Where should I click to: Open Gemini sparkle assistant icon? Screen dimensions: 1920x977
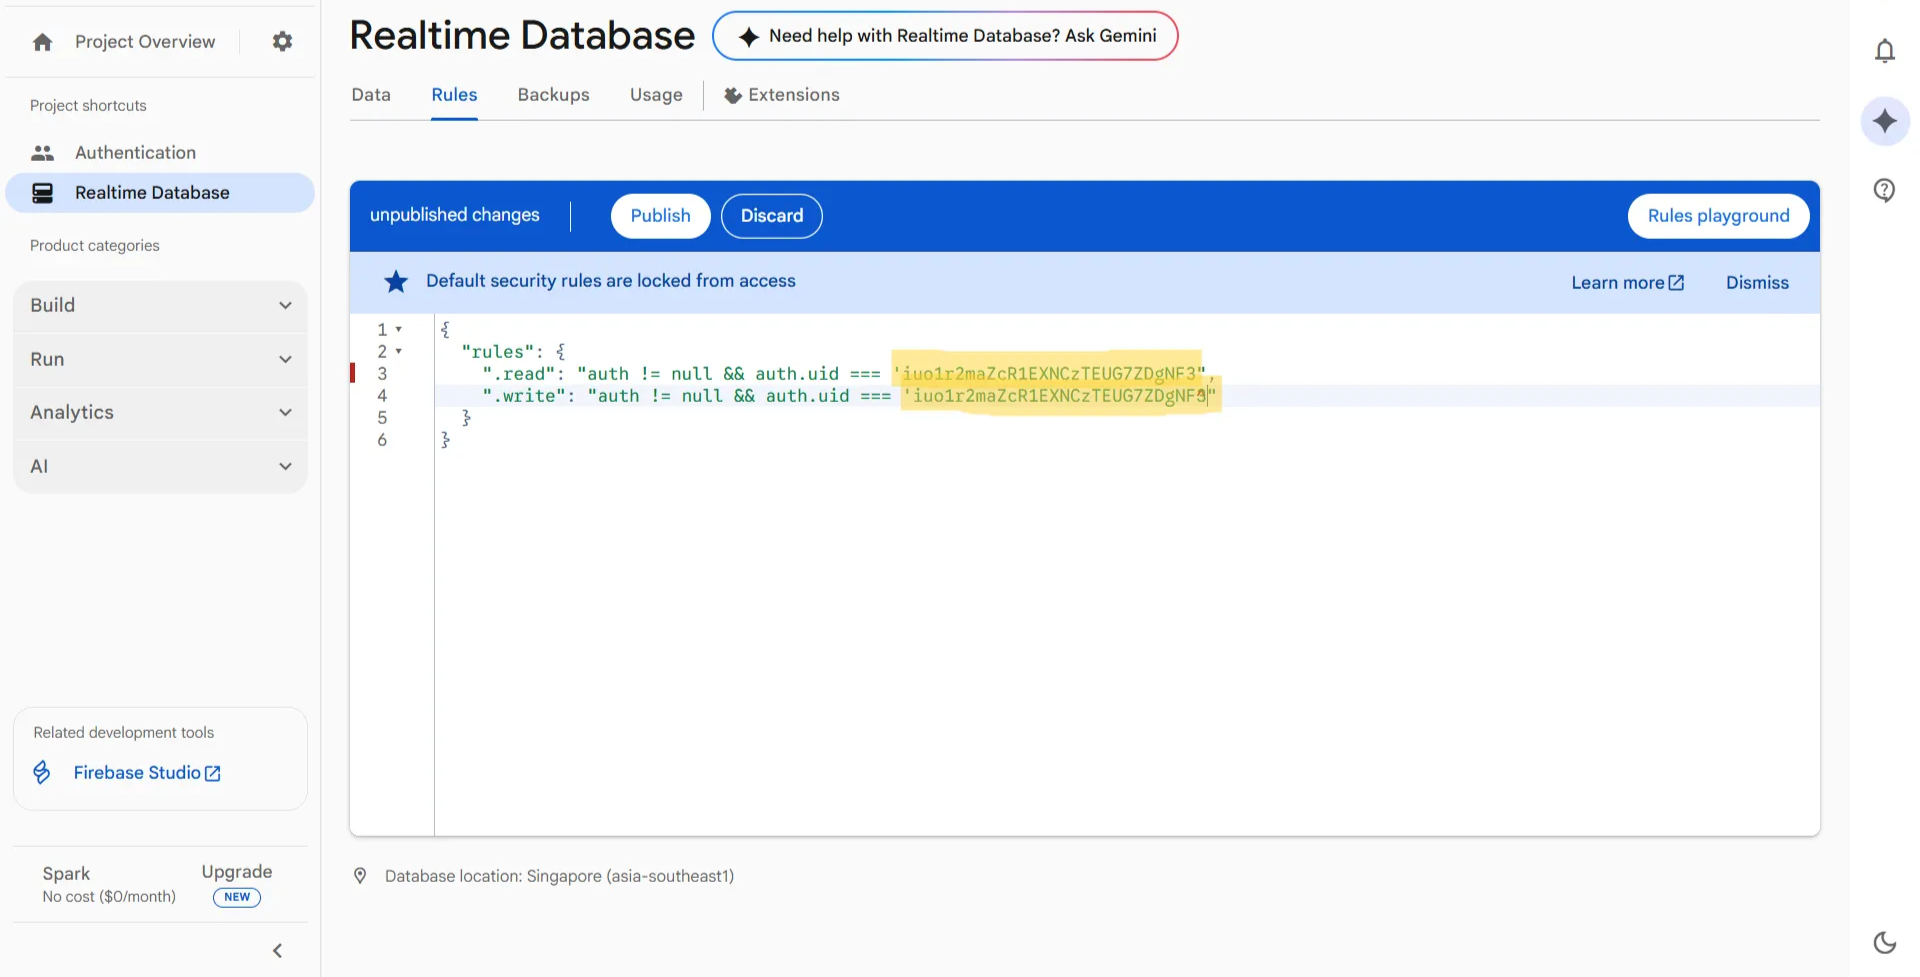[1885, 121]
